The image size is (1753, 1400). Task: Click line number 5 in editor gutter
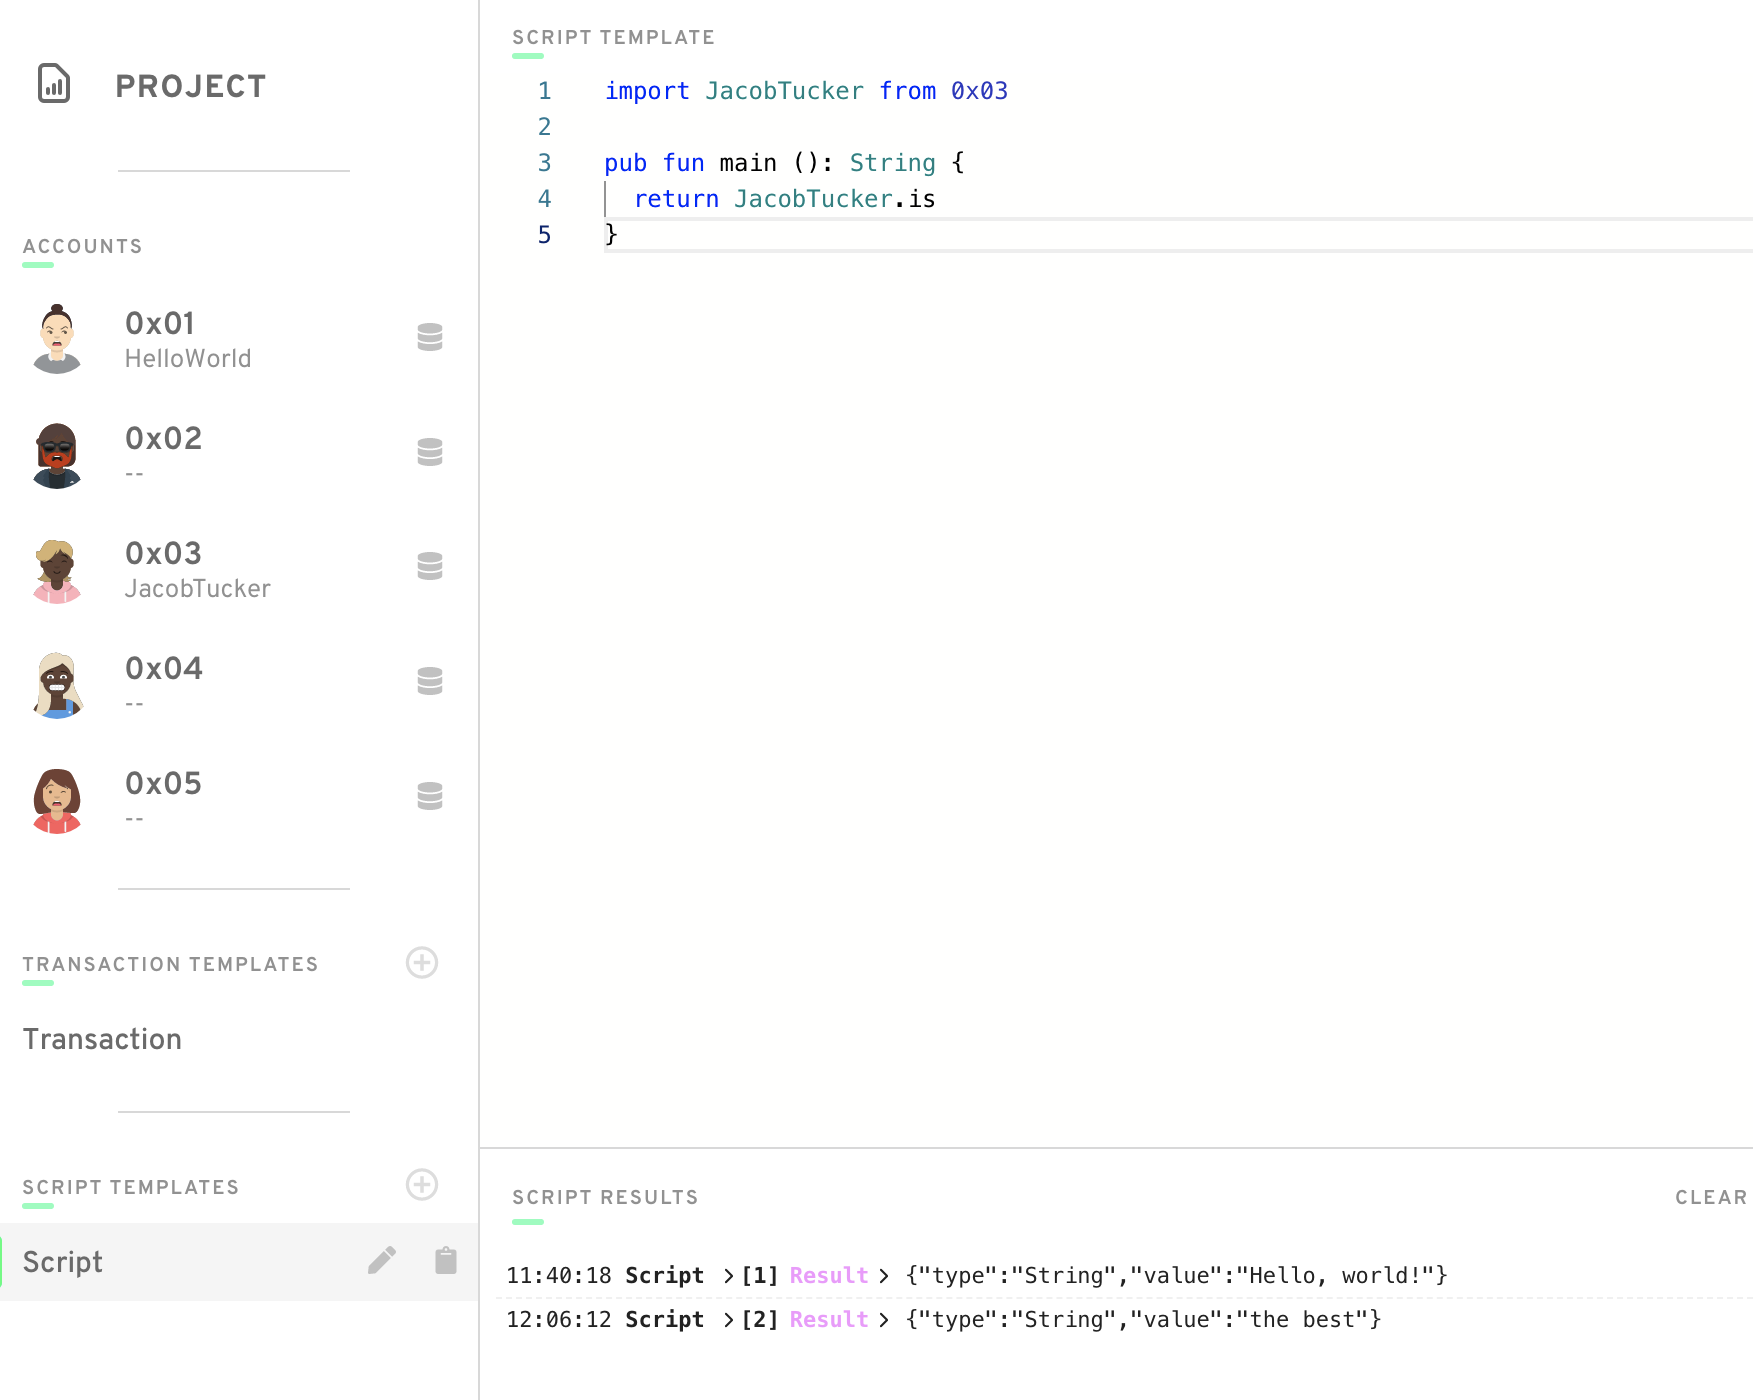click(x=544, y=235)
